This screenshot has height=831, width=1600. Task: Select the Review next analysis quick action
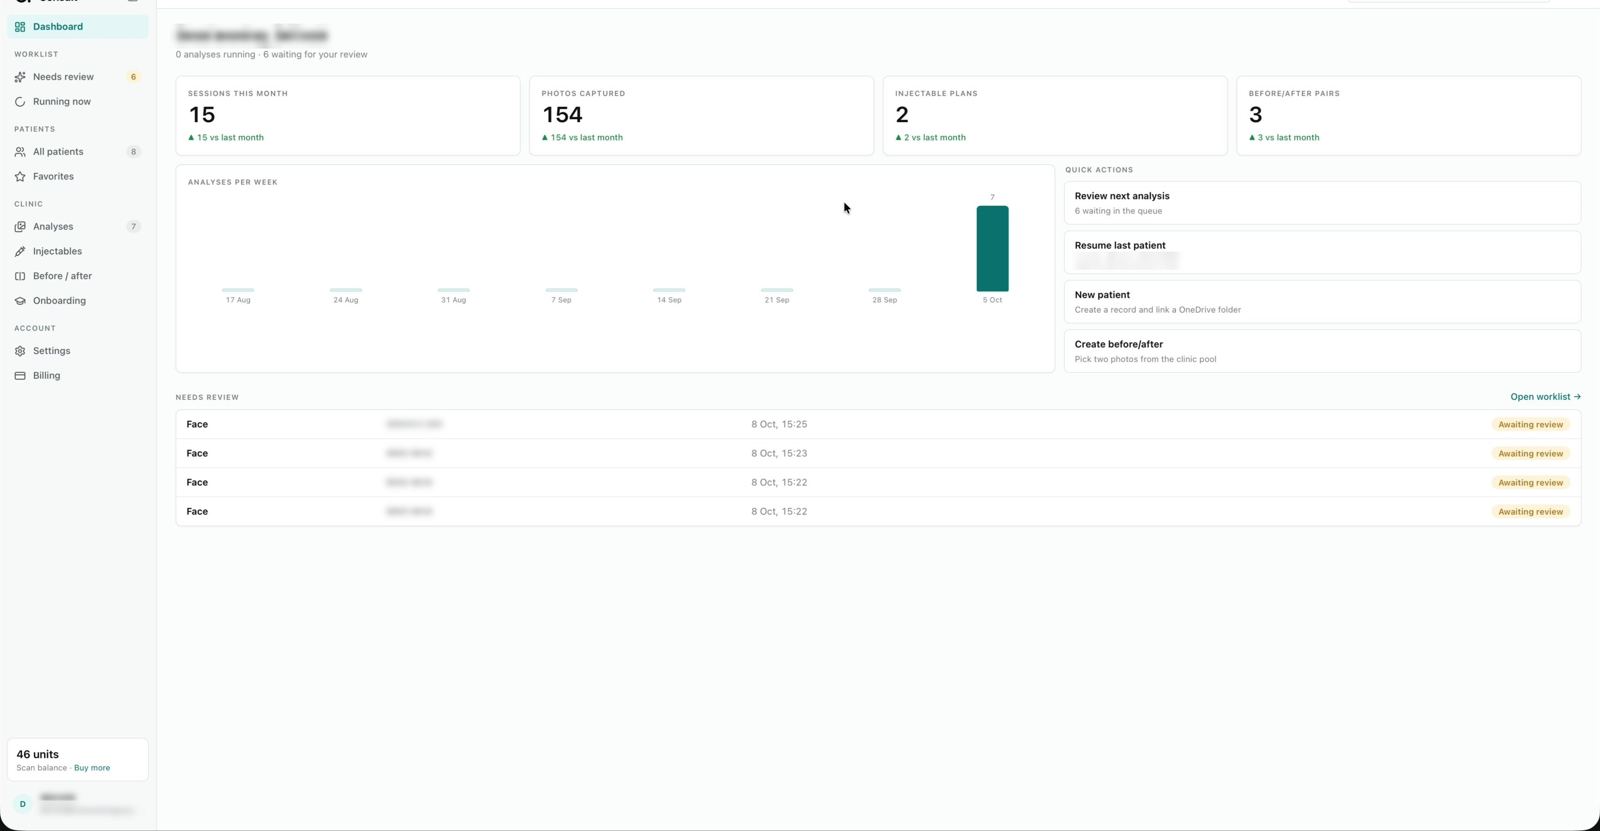(1322, 203)
